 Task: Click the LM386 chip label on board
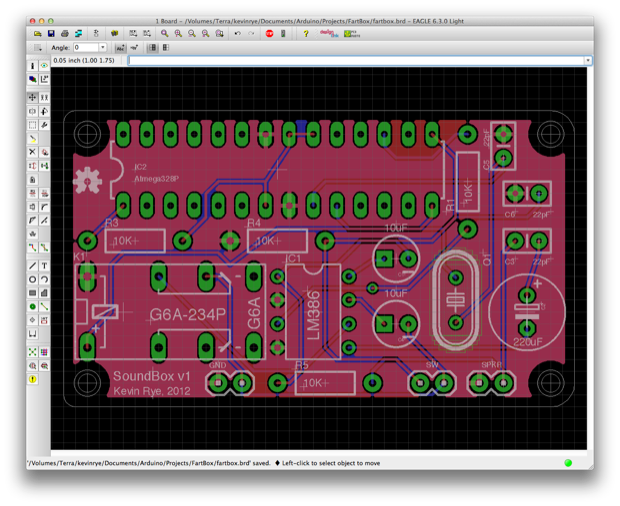[x=314, y=315]
